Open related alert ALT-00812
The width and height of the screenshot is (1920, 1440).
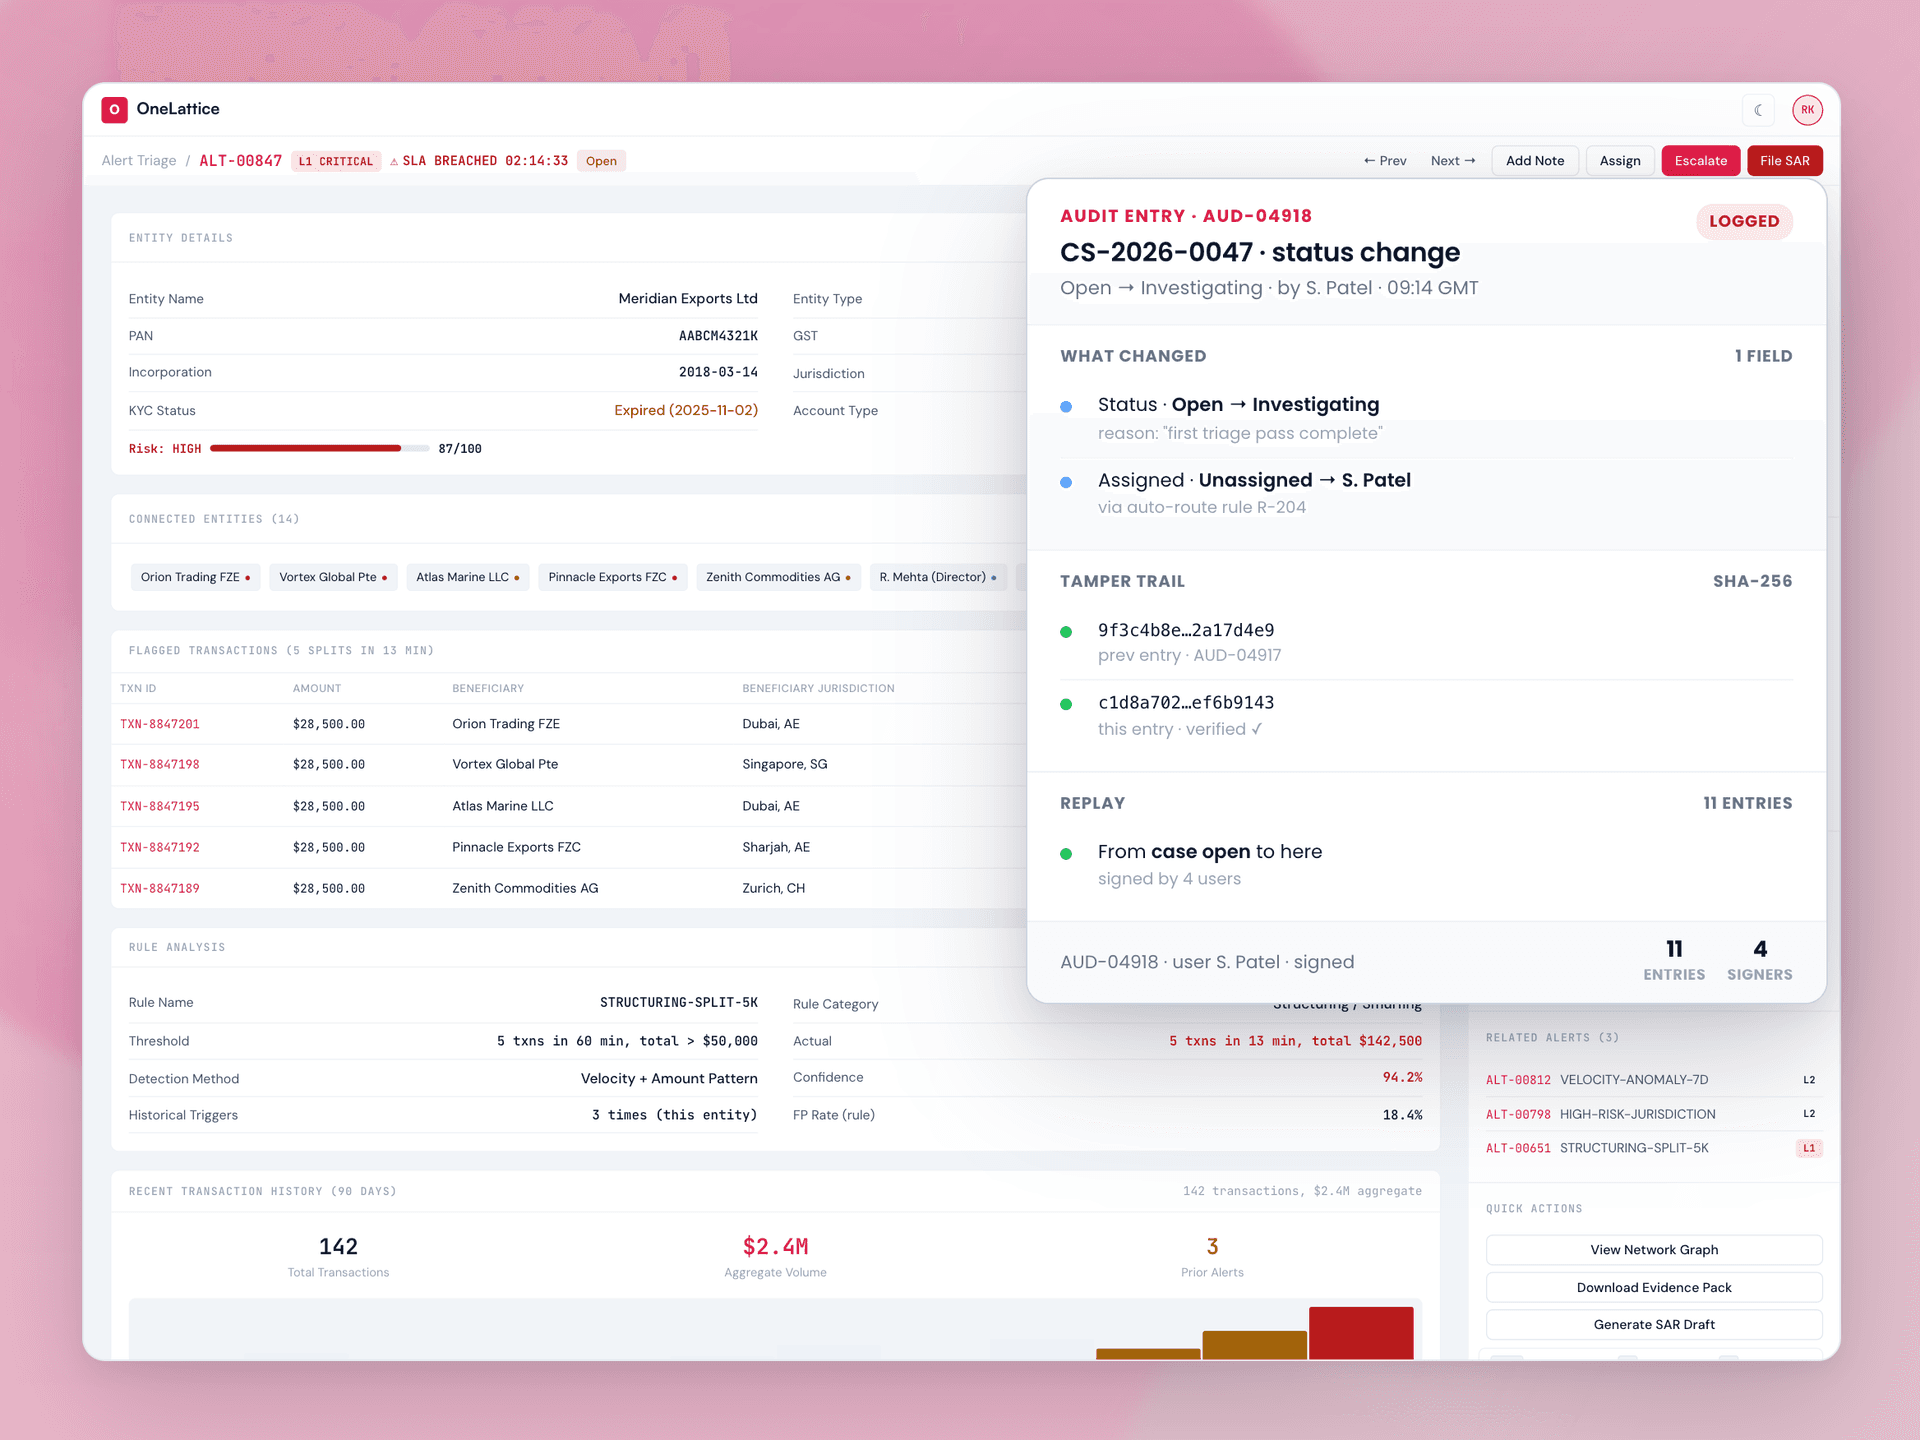1518,1080
